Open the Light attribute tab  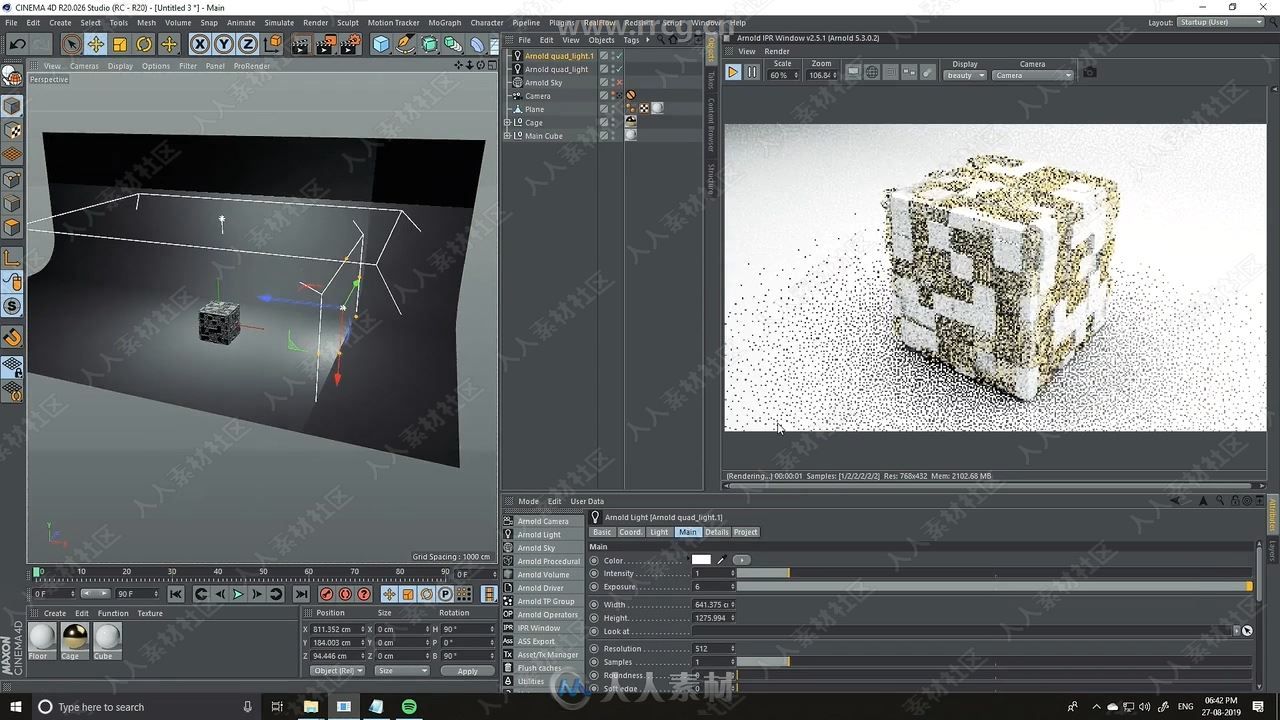(x=659, y=532)
